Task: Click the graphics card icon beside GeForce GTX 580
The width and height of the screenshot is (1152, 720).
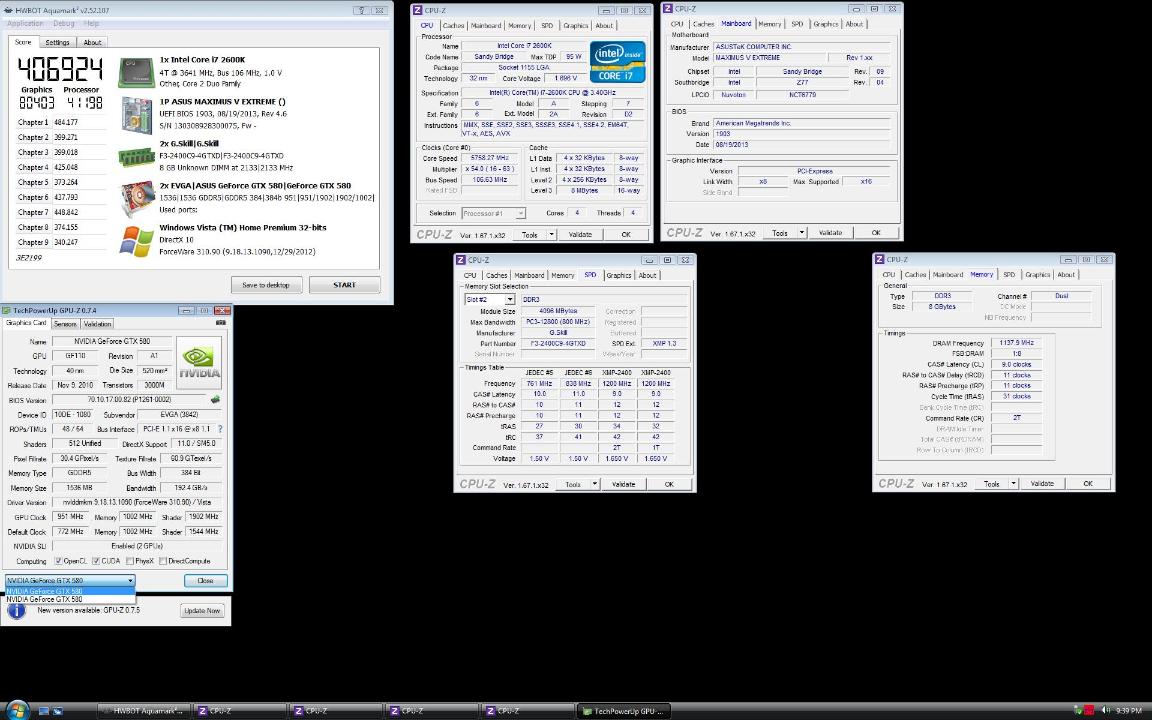Action: click(x=137, y=198)
